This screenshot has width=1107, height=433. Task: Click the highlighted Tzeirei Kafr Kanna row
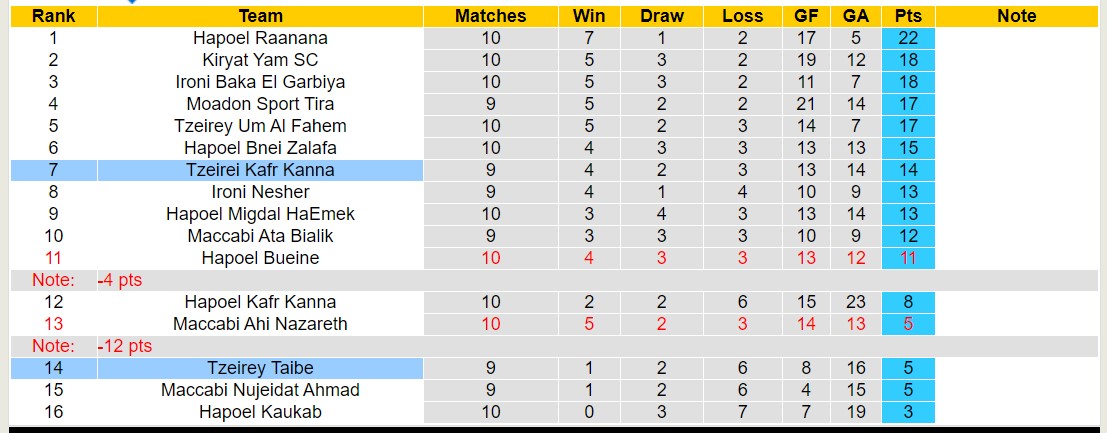tap(260, 170)
